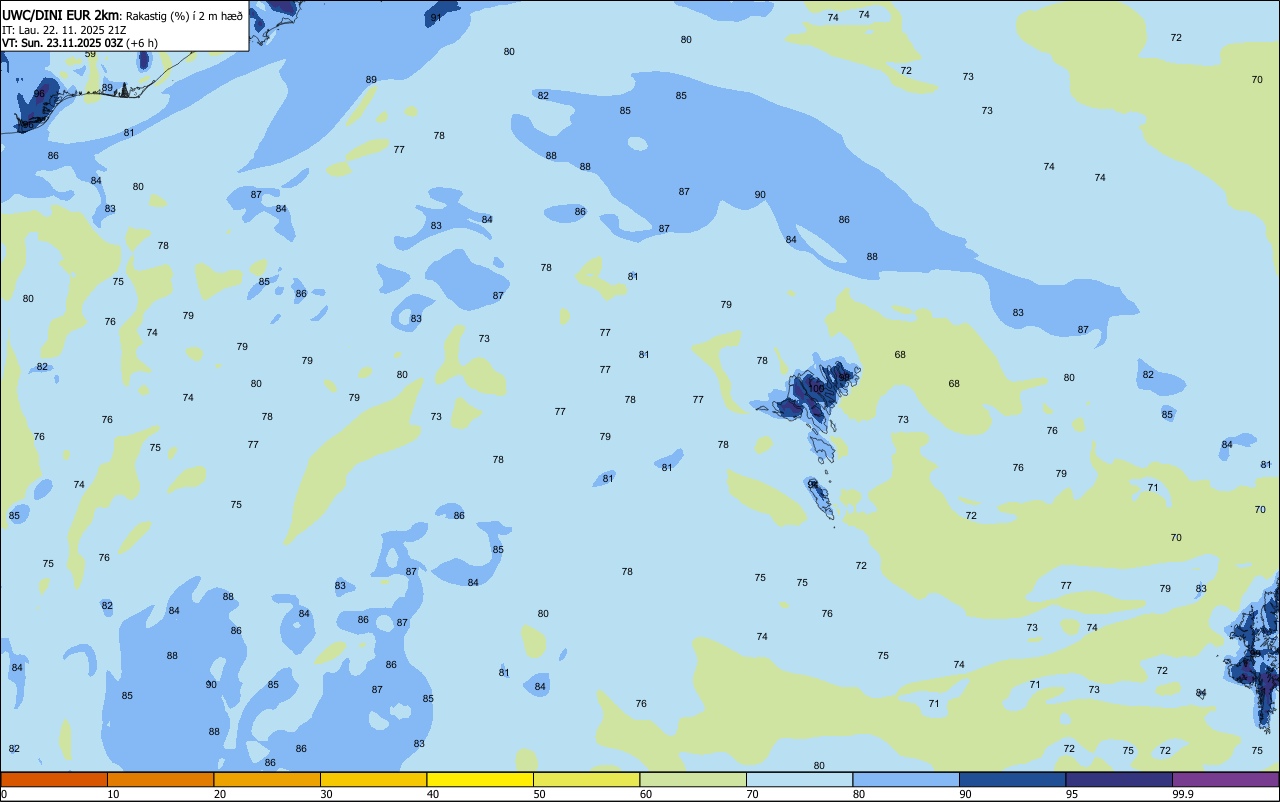Click the 95–99.9 navy legend swatch
The image size is (1280, 802).
coord(1119,779)
